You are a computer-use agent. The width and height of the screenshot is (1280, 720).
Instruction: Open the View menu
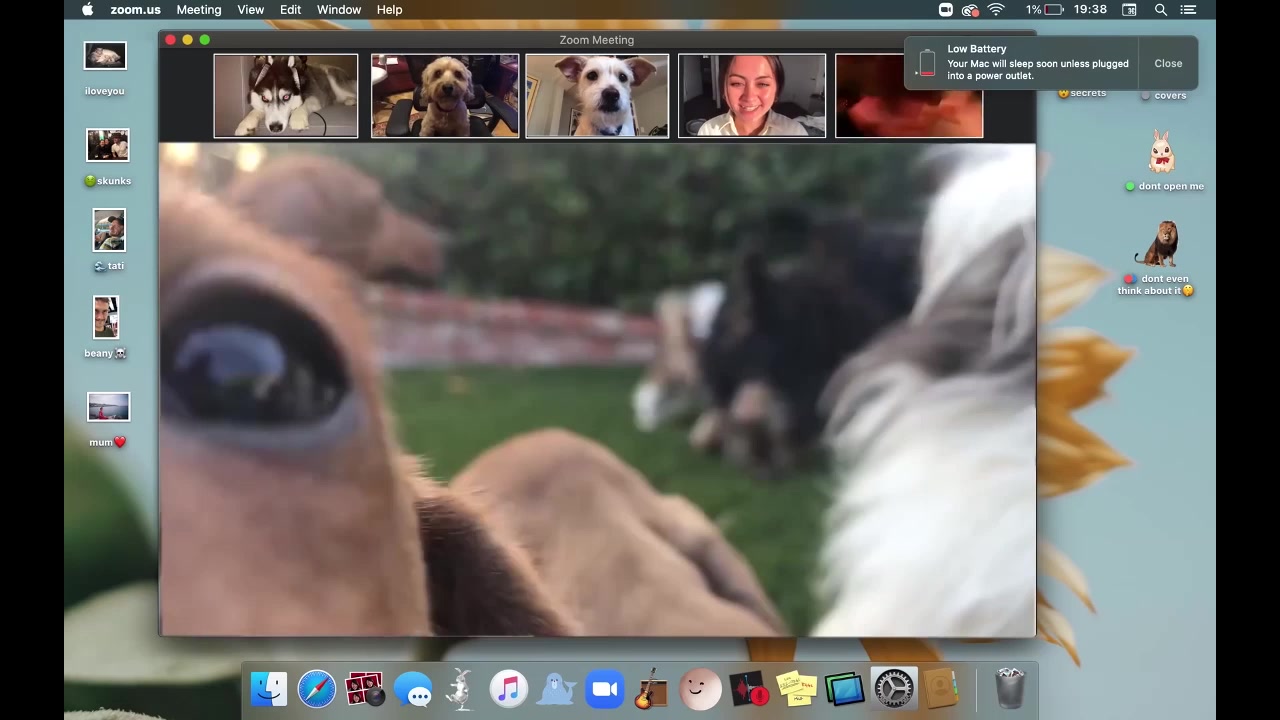coord(250,10)
